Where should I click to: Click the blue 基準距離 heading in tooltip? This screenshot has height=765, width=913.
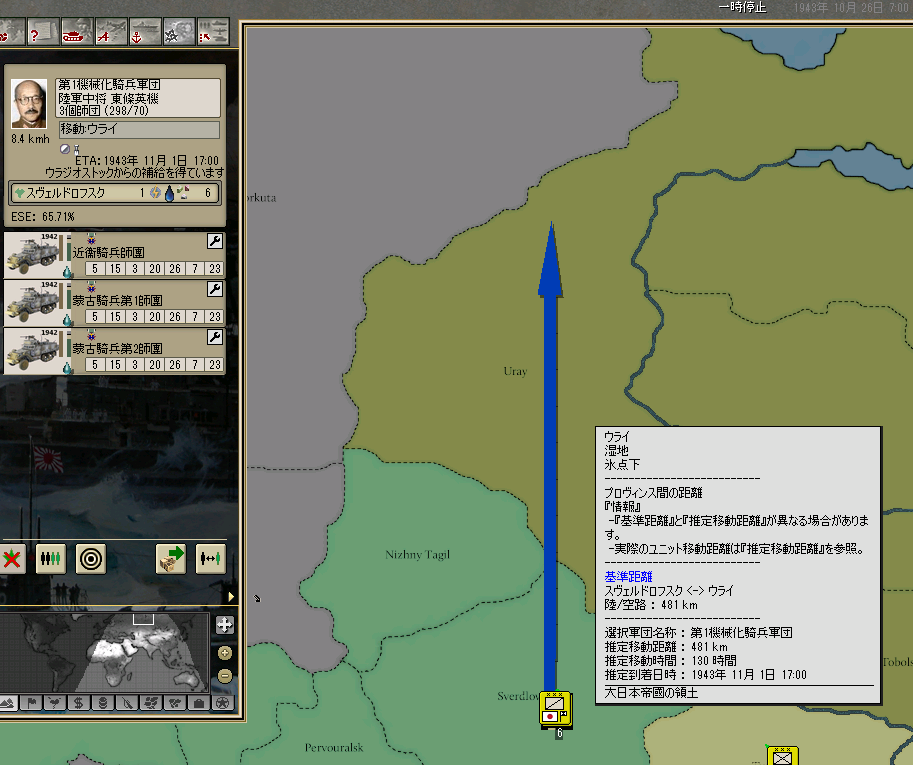tap(628, 577)
